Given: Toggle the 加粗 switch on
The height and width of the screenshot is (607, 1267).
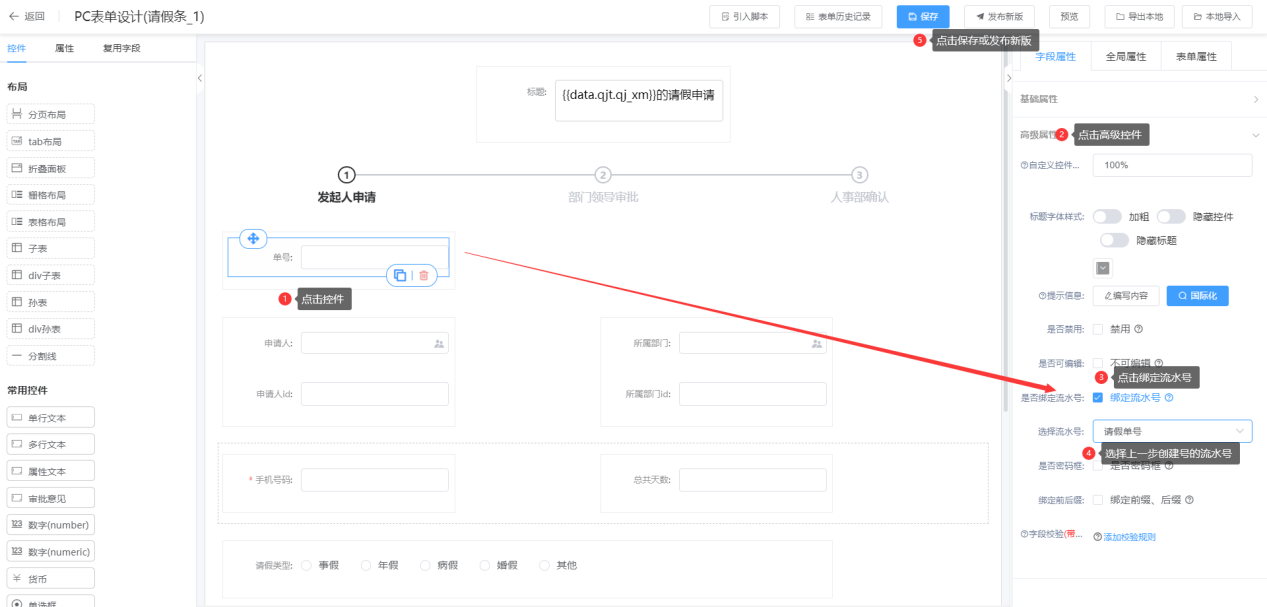Looking at the screenshot, I should [x=1107, y=217].
